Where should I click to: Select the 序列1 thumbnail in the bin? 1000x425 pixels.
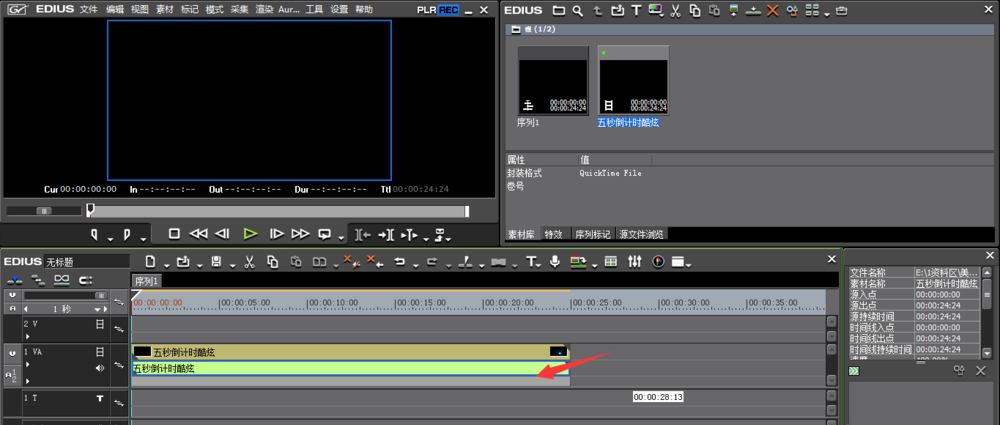(x=552, y=82)
